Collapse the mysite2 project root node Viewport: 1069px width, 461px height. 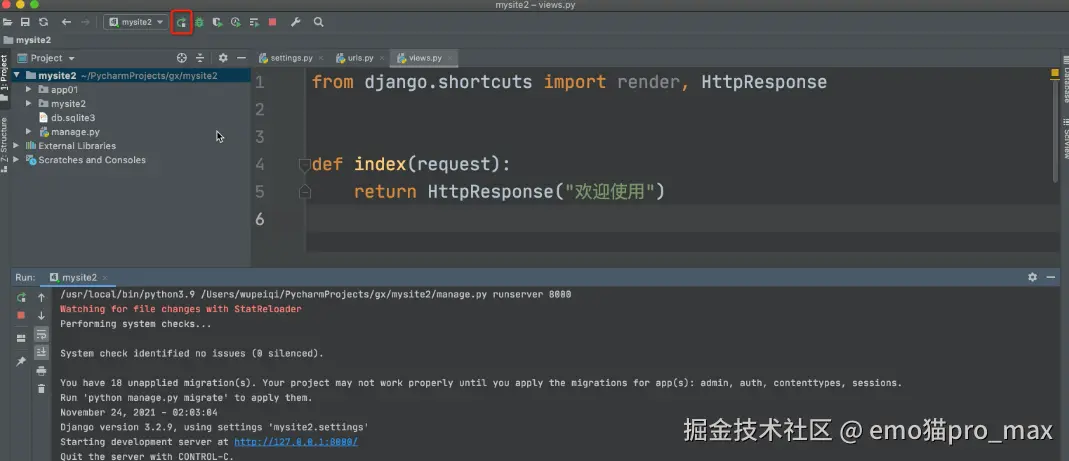[x=16, y=76]
